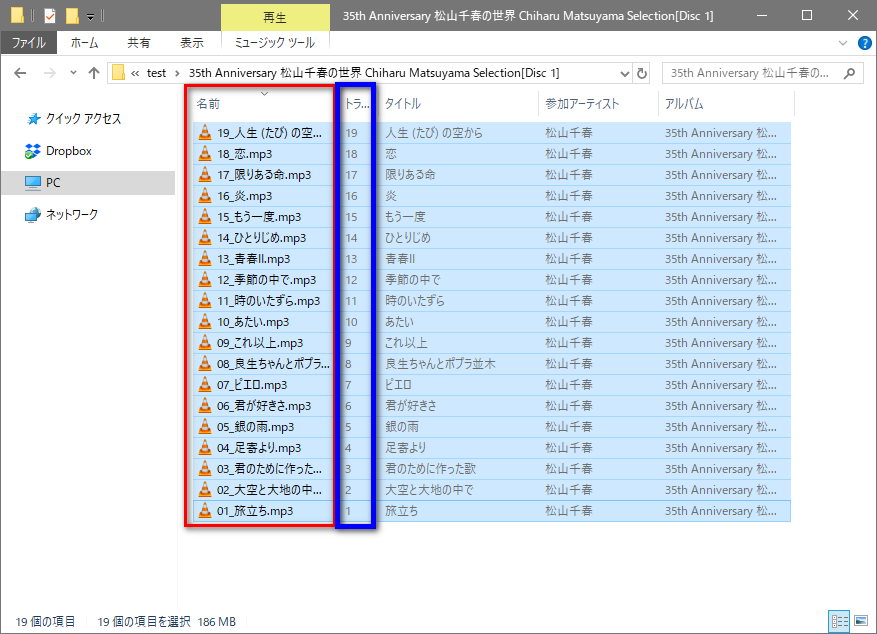The image size is (877, 634).
Task: Click the Properties icon in quick access toolbar
Action: [50, 15]
